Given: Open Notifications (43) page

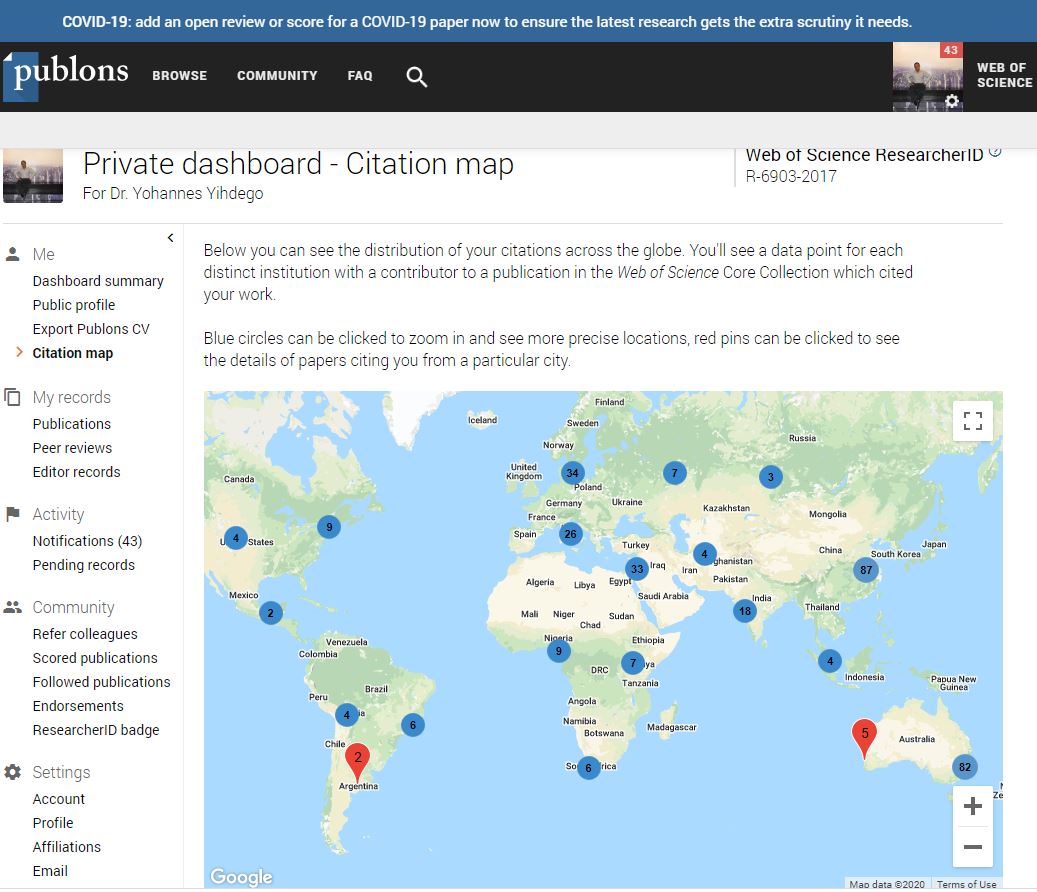Looking at the screenshot, I should [x=87, y=541].
